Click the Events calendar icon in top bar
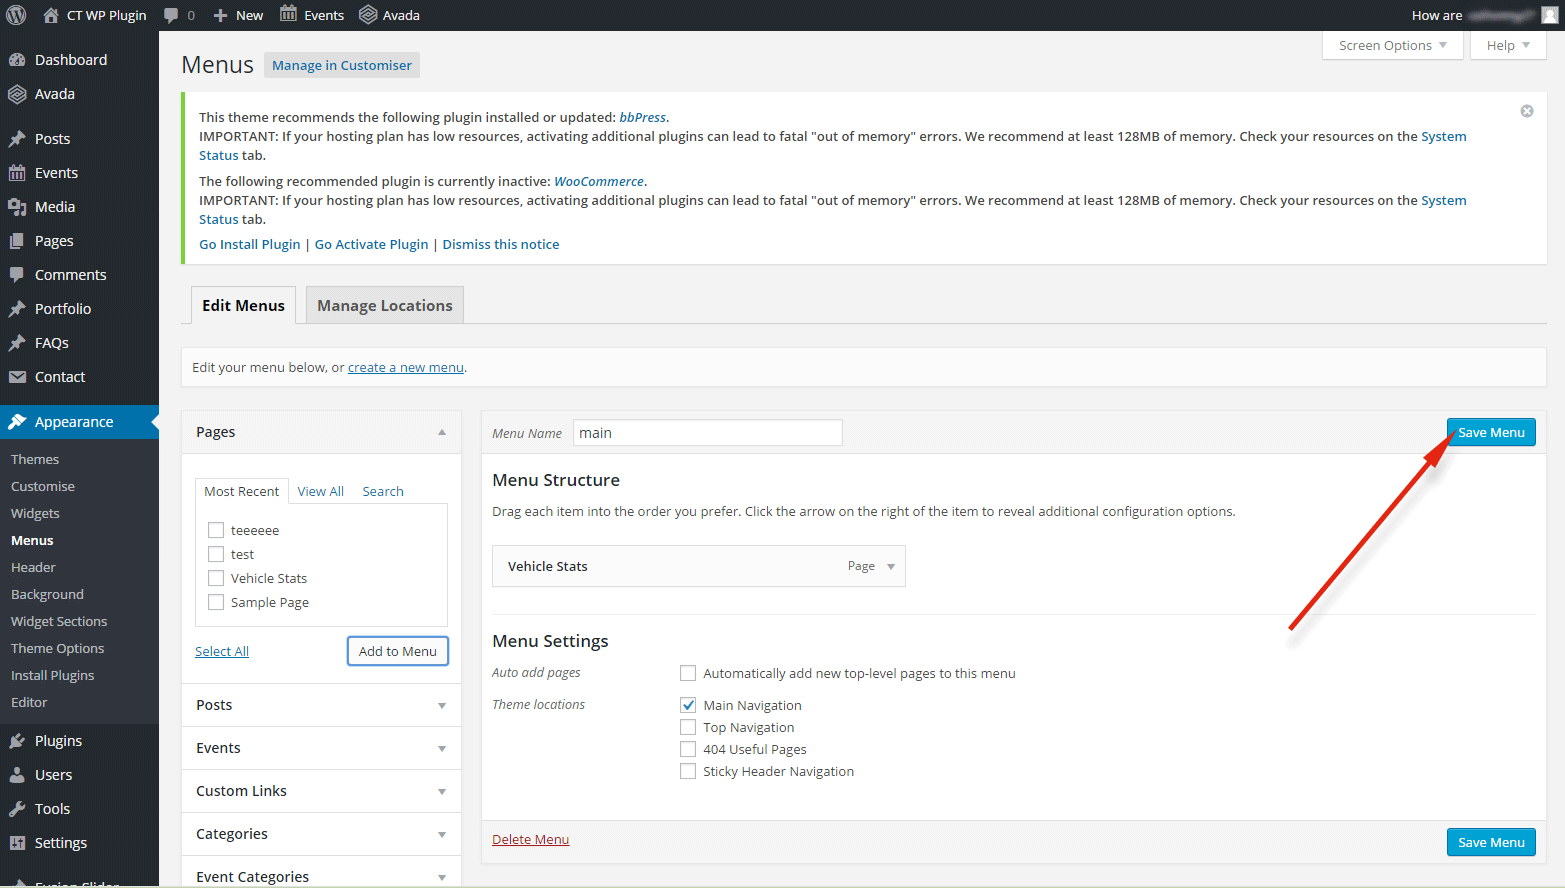 click(x=288, y=15)
